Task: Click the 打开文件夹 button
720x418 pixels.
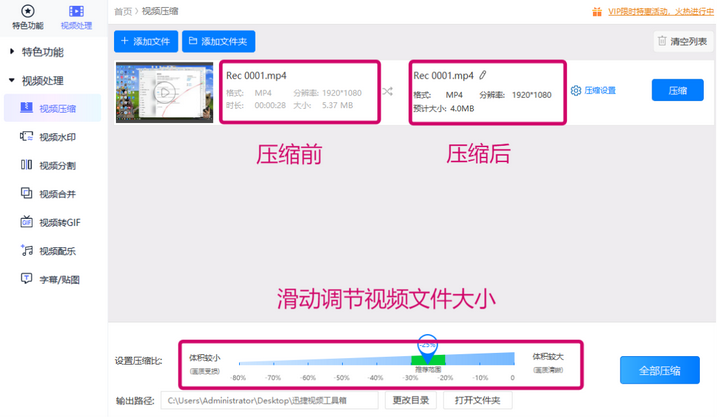Action: coord(478,401)
